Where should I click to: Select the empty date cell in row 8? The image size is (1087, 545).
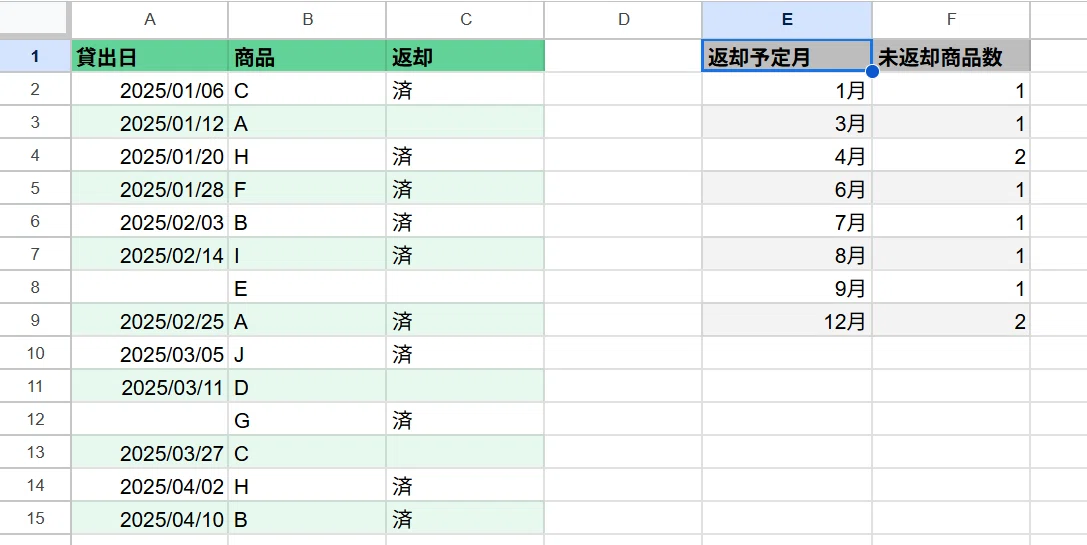150,287
